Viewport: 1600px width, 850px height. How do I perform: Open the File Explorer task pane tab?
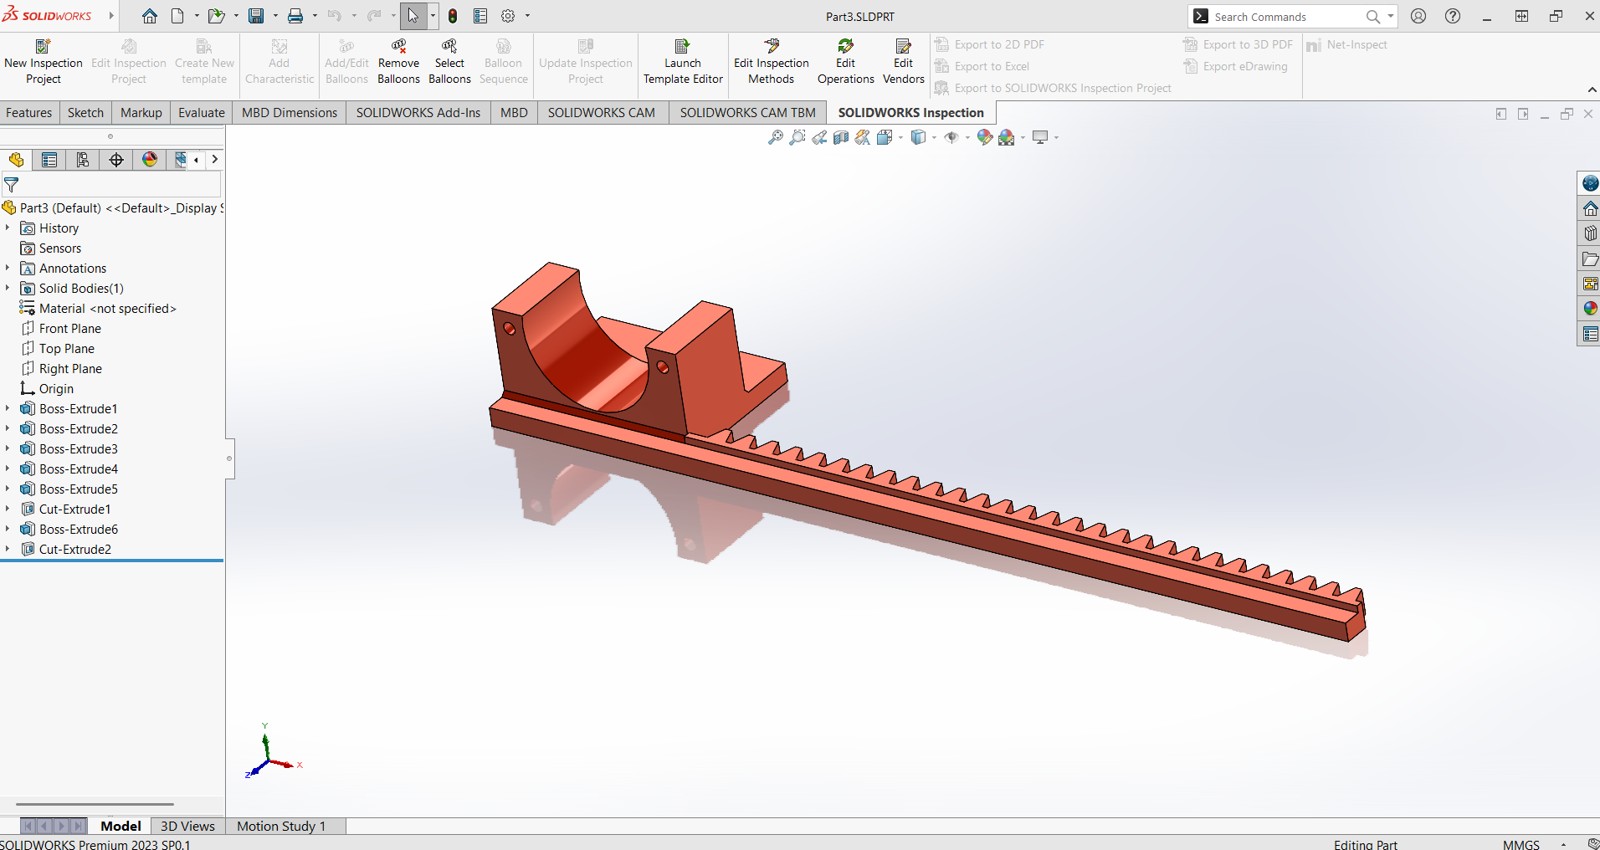[x=1590, y=258]
